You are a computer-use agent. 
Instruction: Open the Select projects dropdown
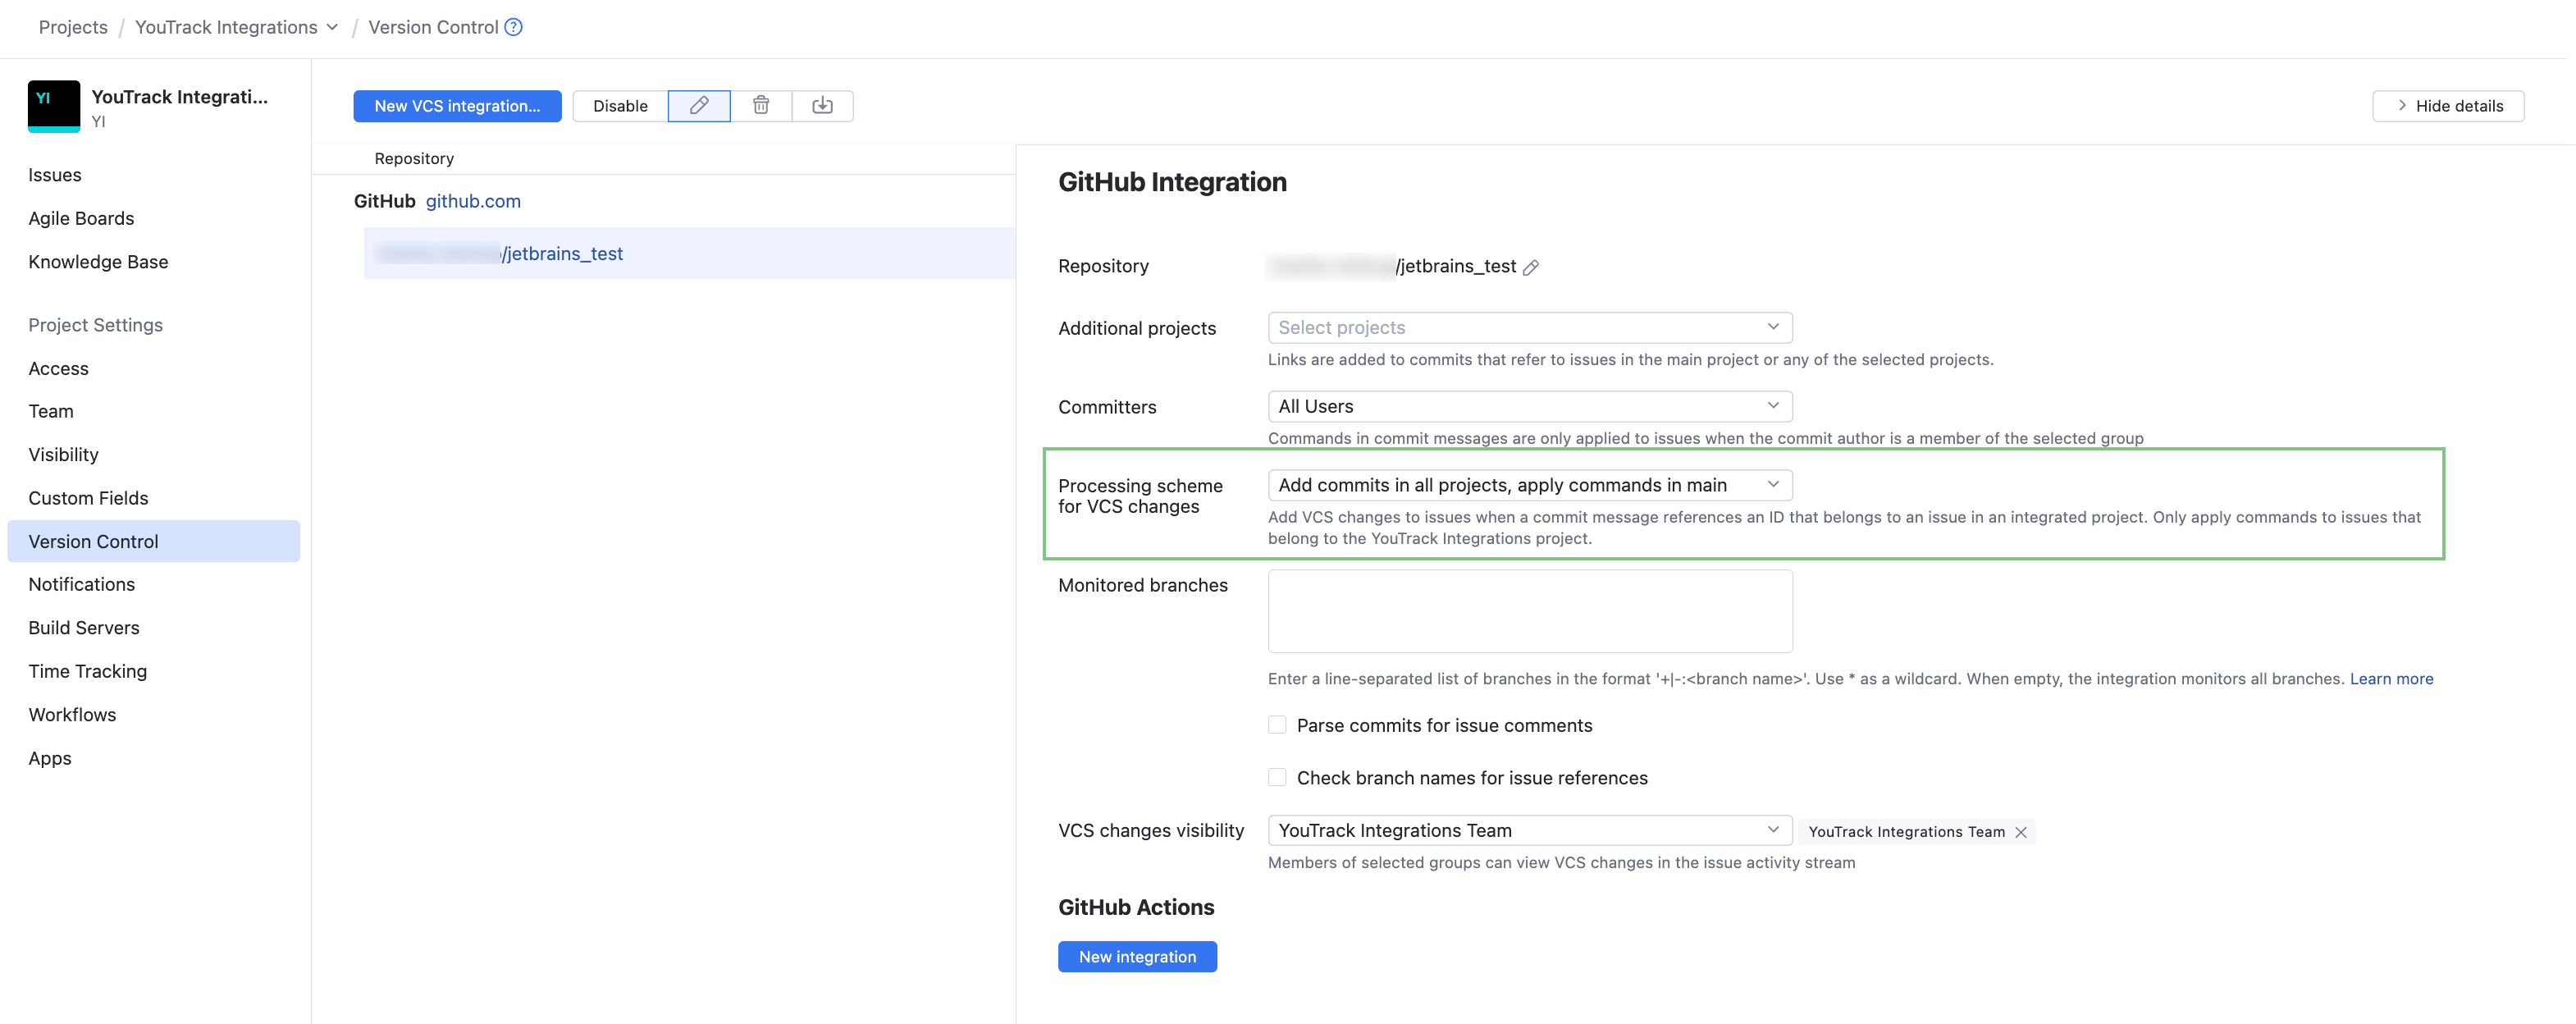click(1529, 327)
